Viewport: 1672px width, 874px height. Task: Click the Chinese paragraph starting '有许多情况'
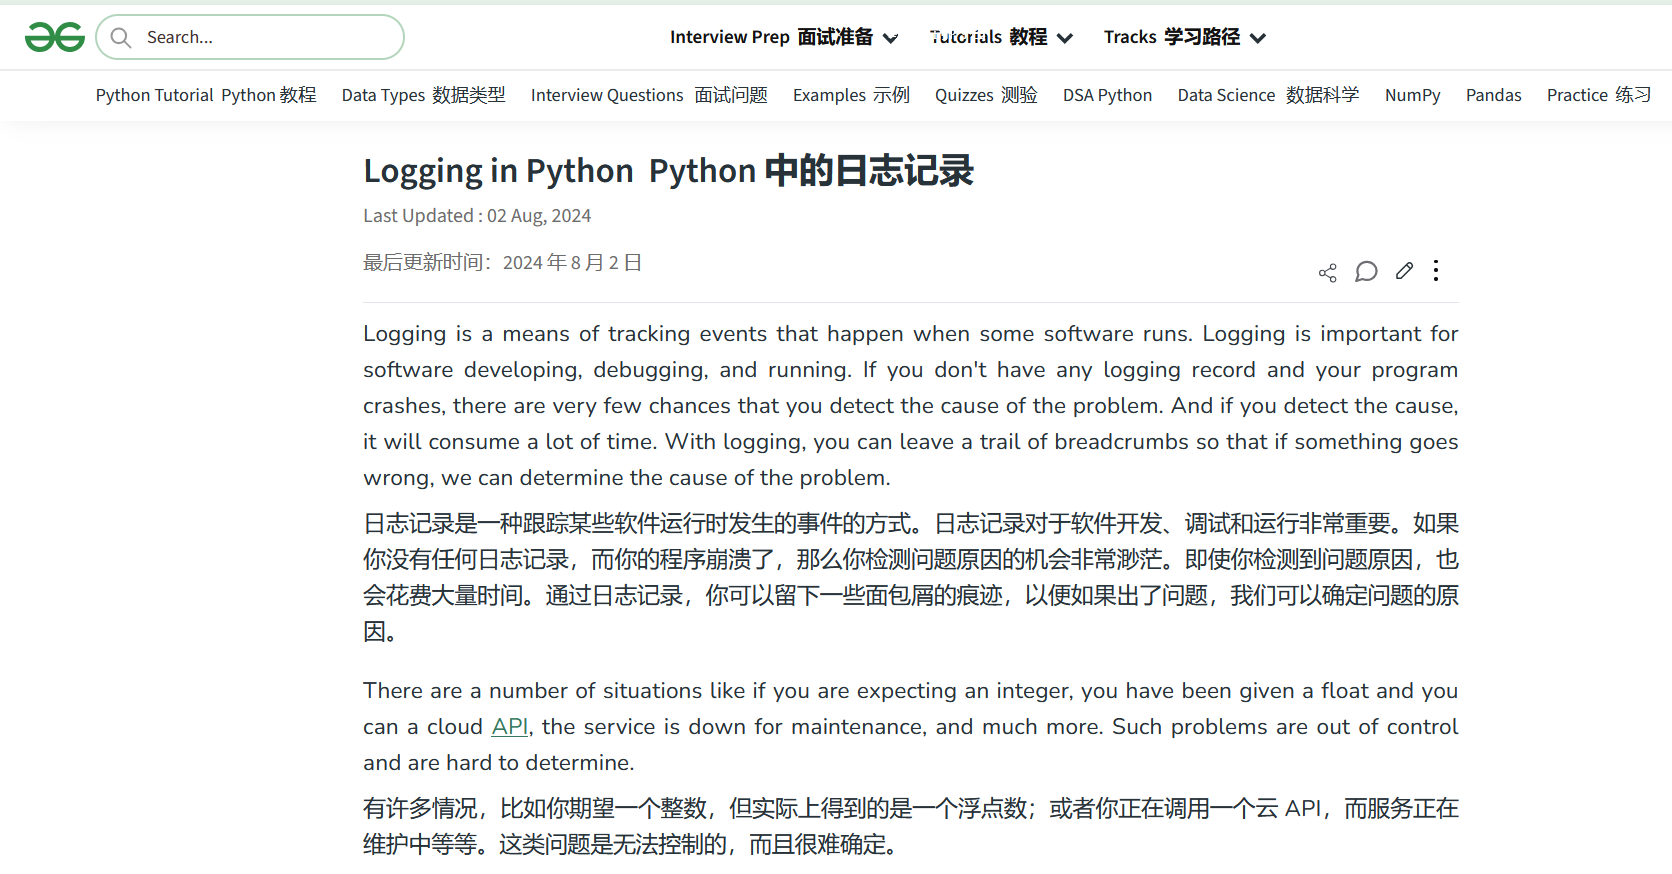click(910, 826)
